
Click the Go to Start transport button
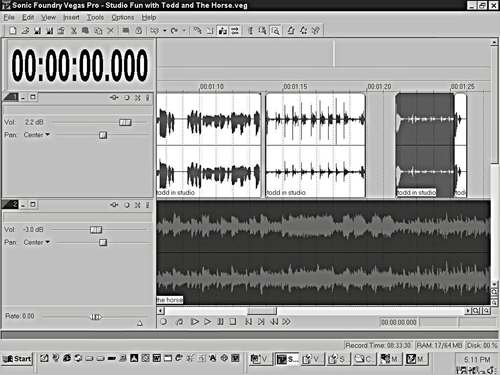248,322
